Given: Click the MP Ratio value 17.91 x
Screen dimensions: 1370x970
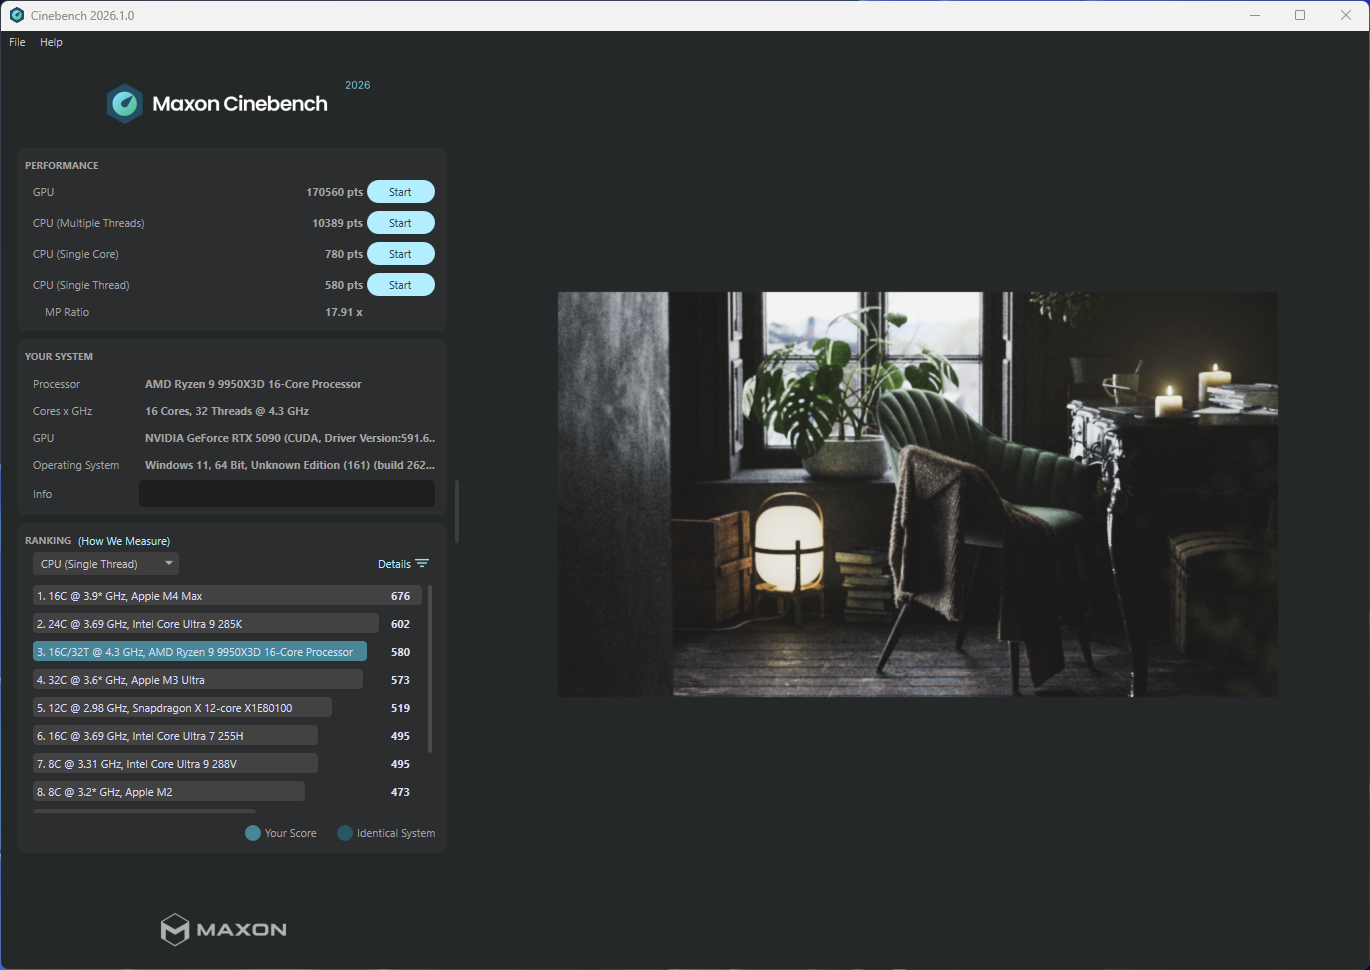Looking at the screenshot, I should pos(343,312).
